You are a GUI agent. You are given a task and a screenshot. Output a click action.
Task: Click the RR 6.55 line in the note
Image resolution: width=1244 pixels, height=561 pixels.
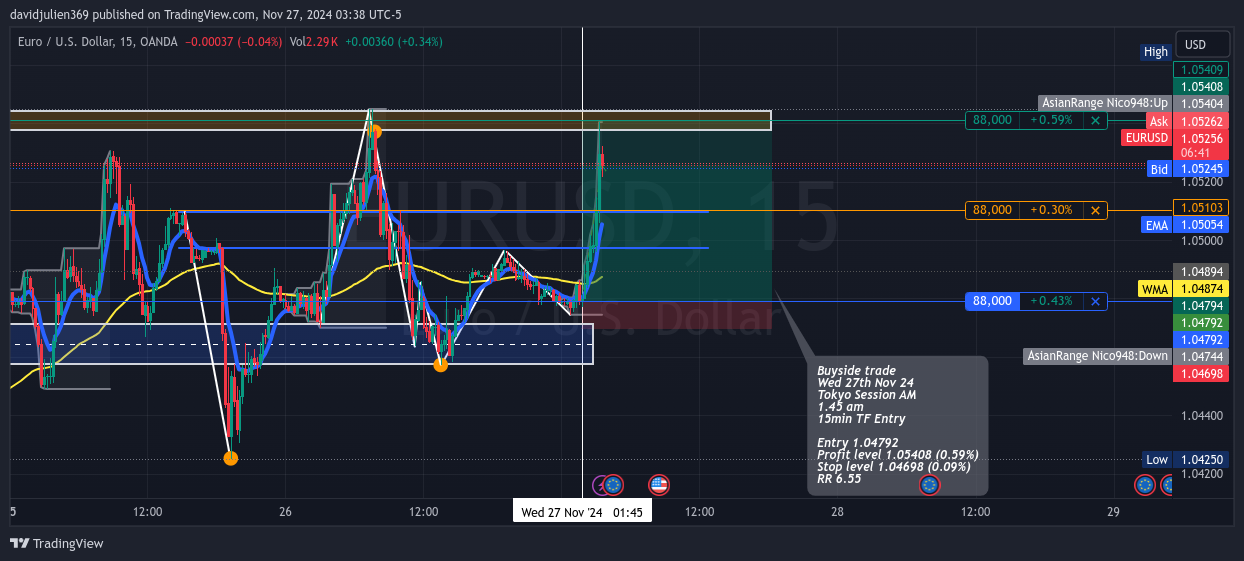(839, 478)
